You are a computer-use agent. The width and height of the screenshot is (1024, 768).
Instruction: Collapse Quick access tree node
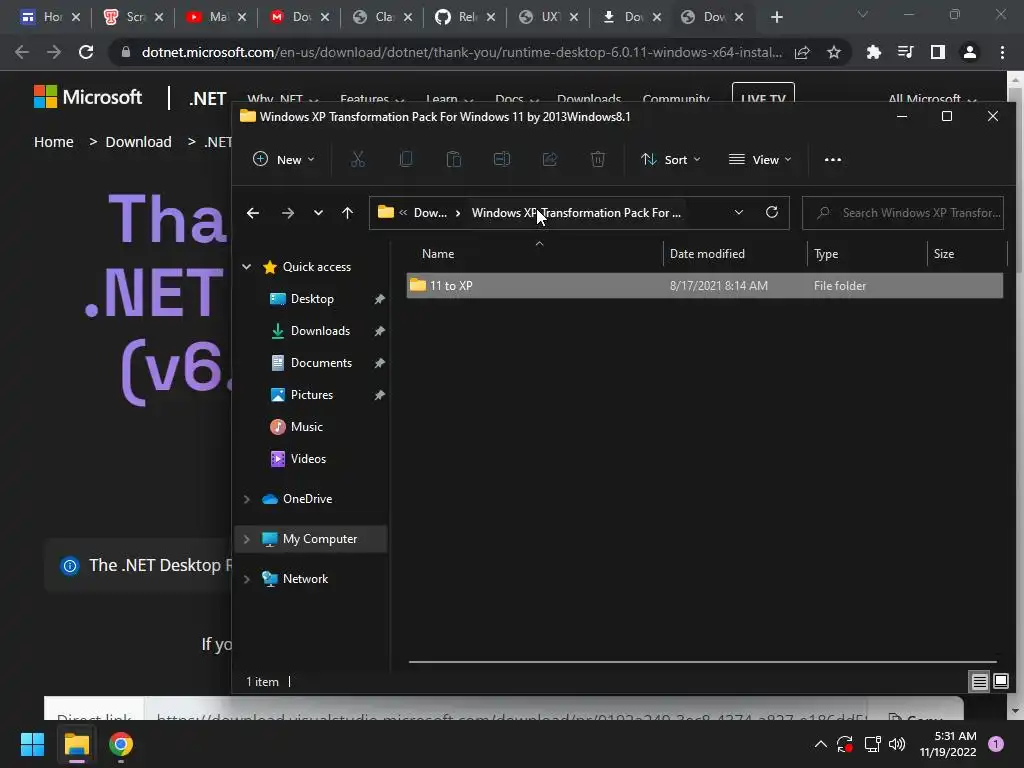tap(247, 266)
